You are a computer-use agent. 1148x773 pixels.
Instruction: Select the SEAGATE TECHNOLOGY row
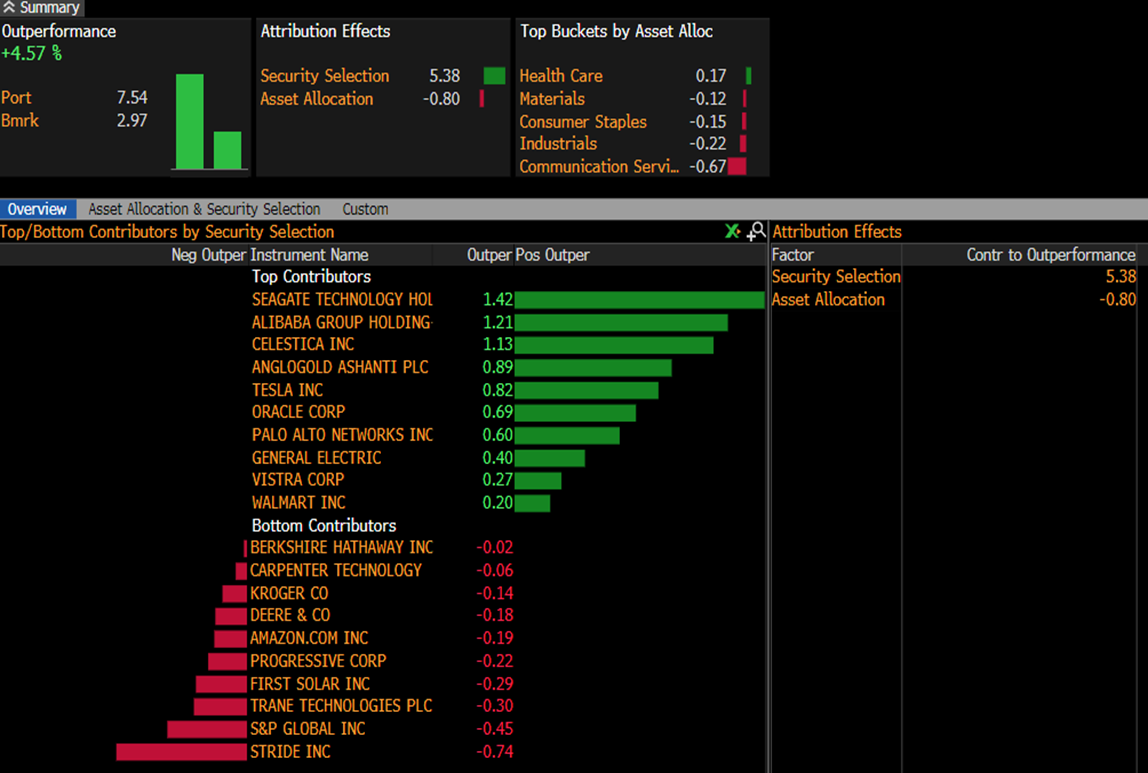point(342,300)
